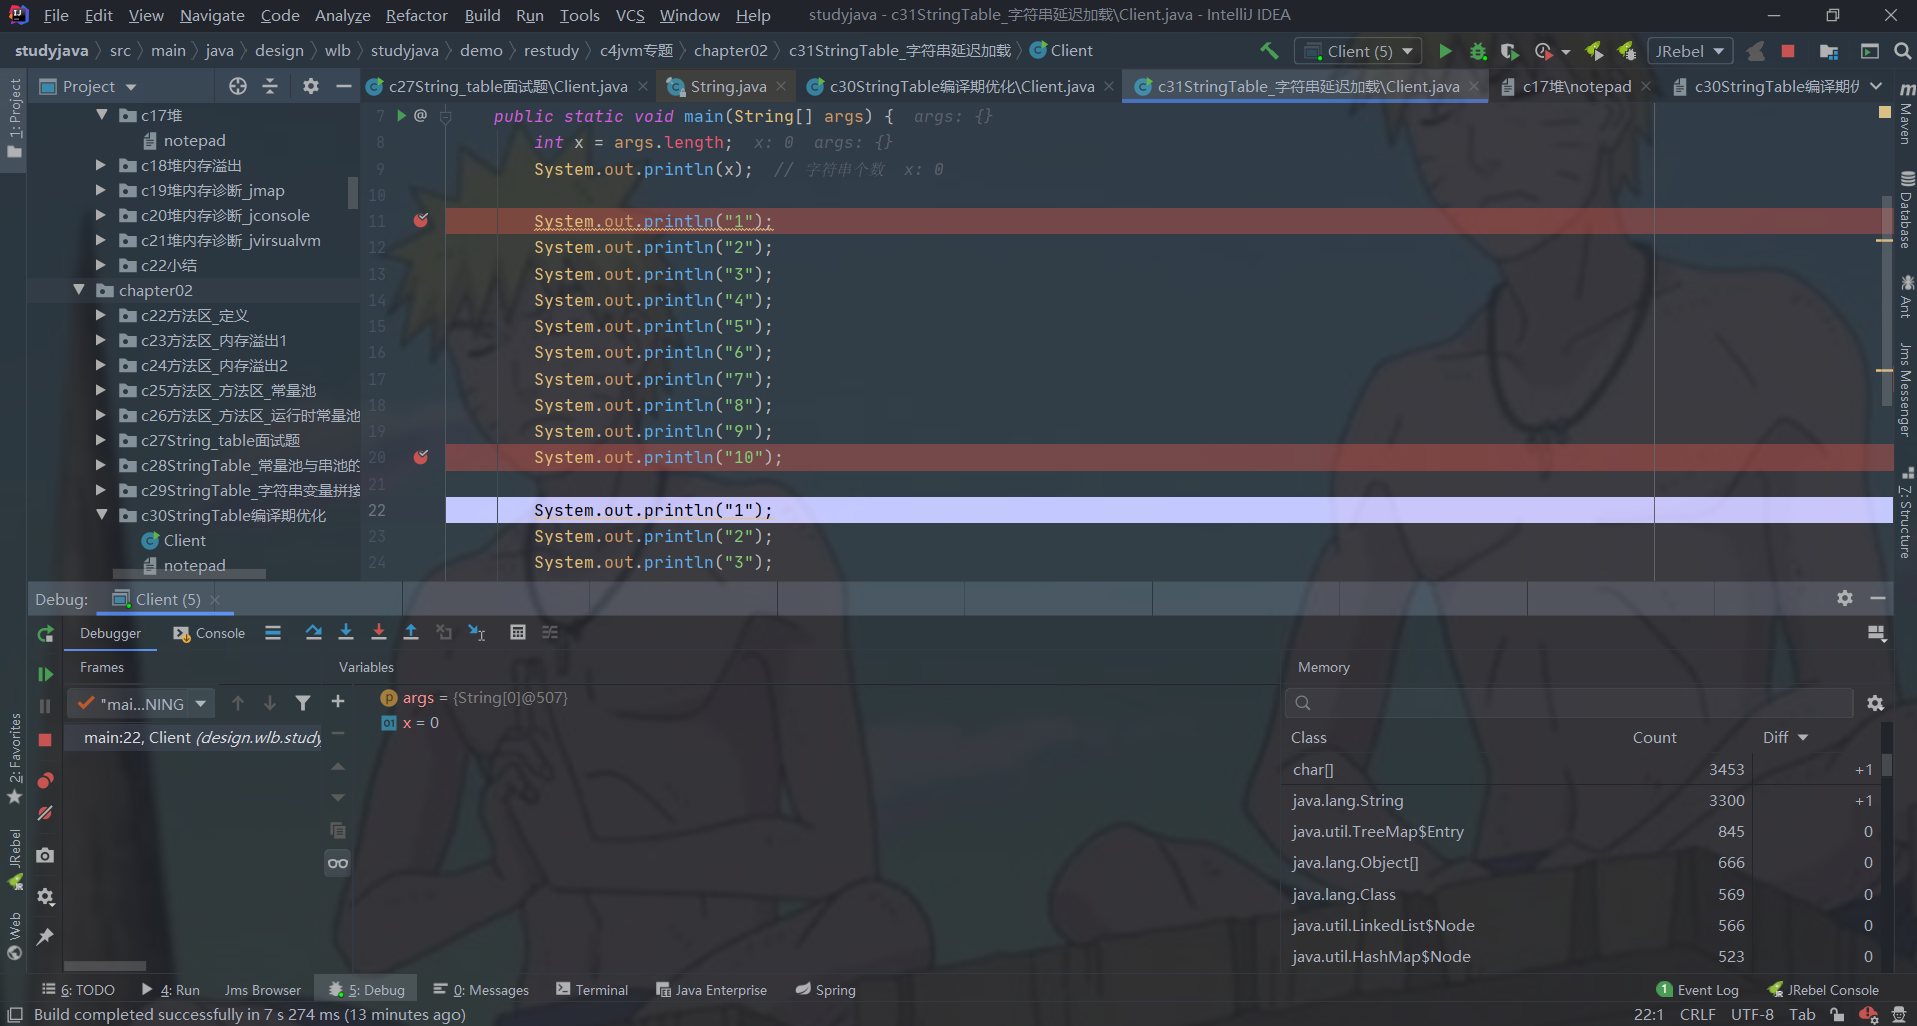Stop the running process in top toolbar
The image size is (1917, 1026).
tap(1788, 51)
